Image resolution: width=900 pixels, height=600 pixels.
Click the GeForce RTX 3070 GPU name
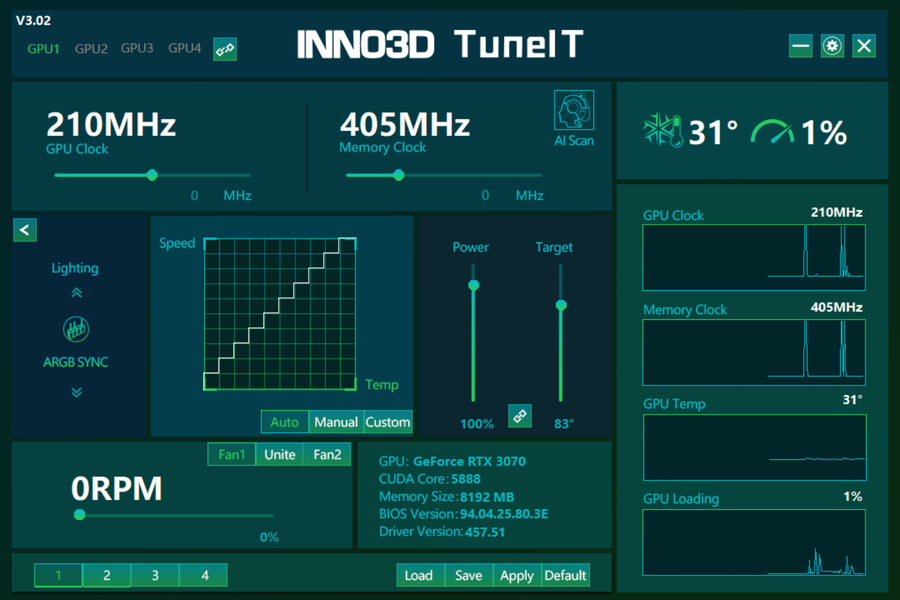(469, 462)
